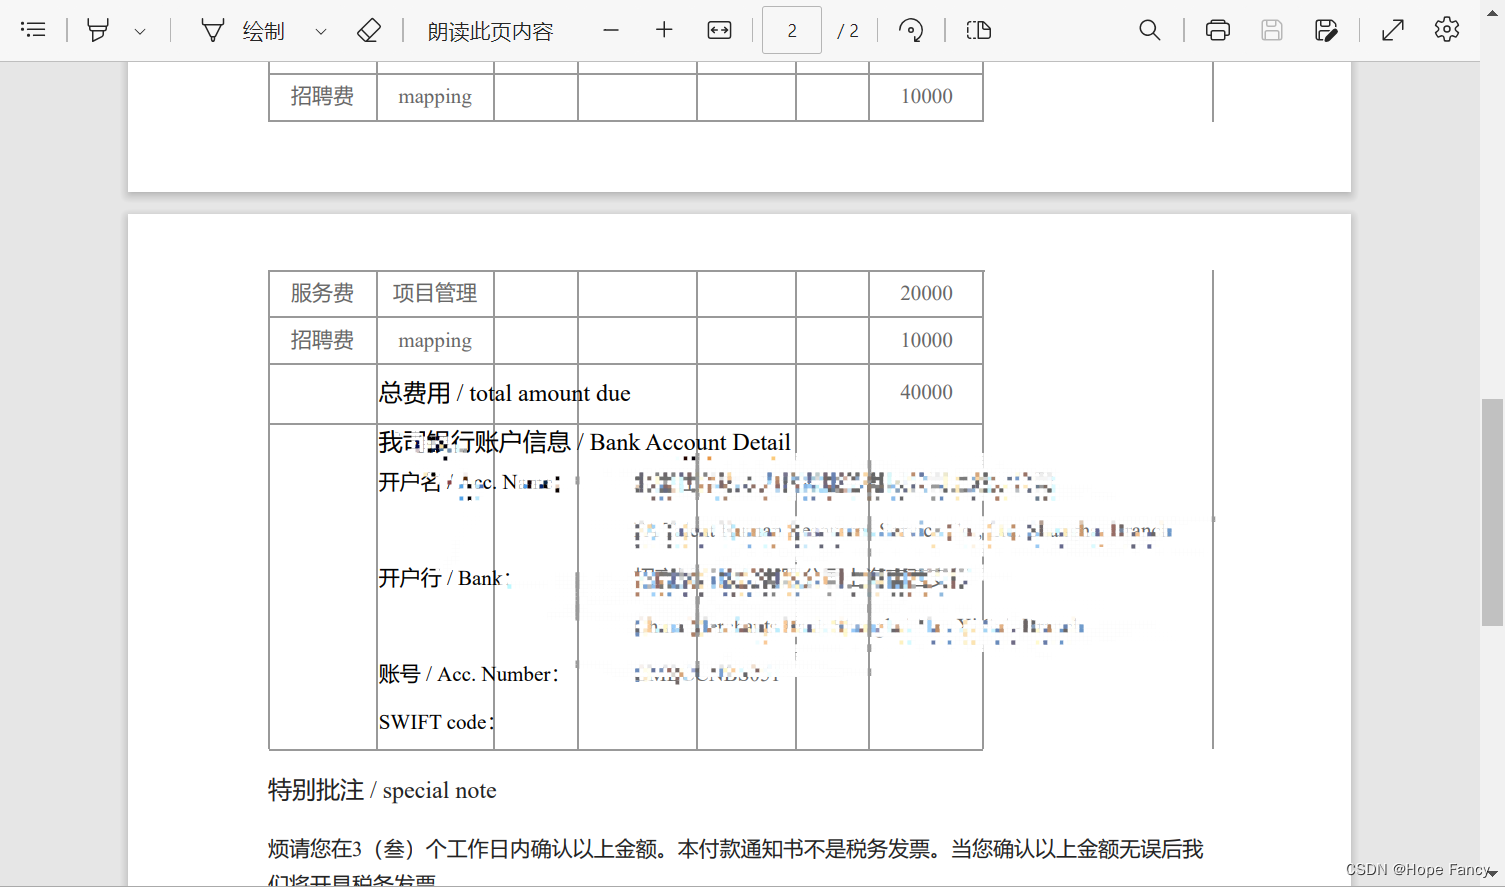1505x887 pixels.
Task: Toggle fit to width view
Action: [x=719, y=30]
